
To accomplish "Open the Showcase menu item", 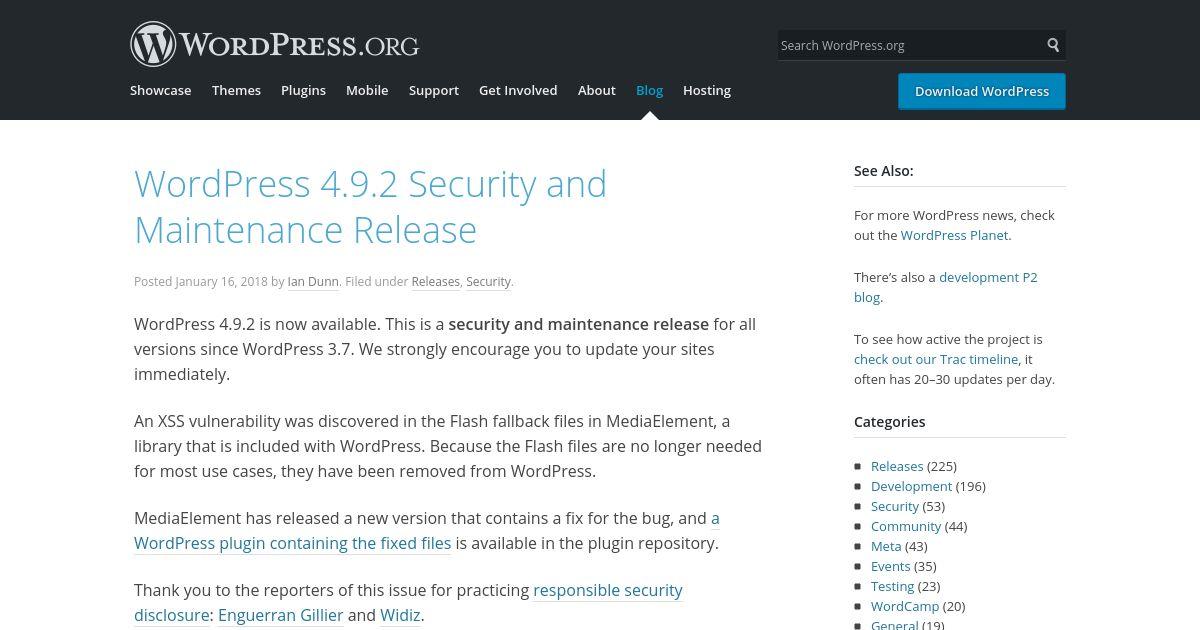I will click(160, 90).
